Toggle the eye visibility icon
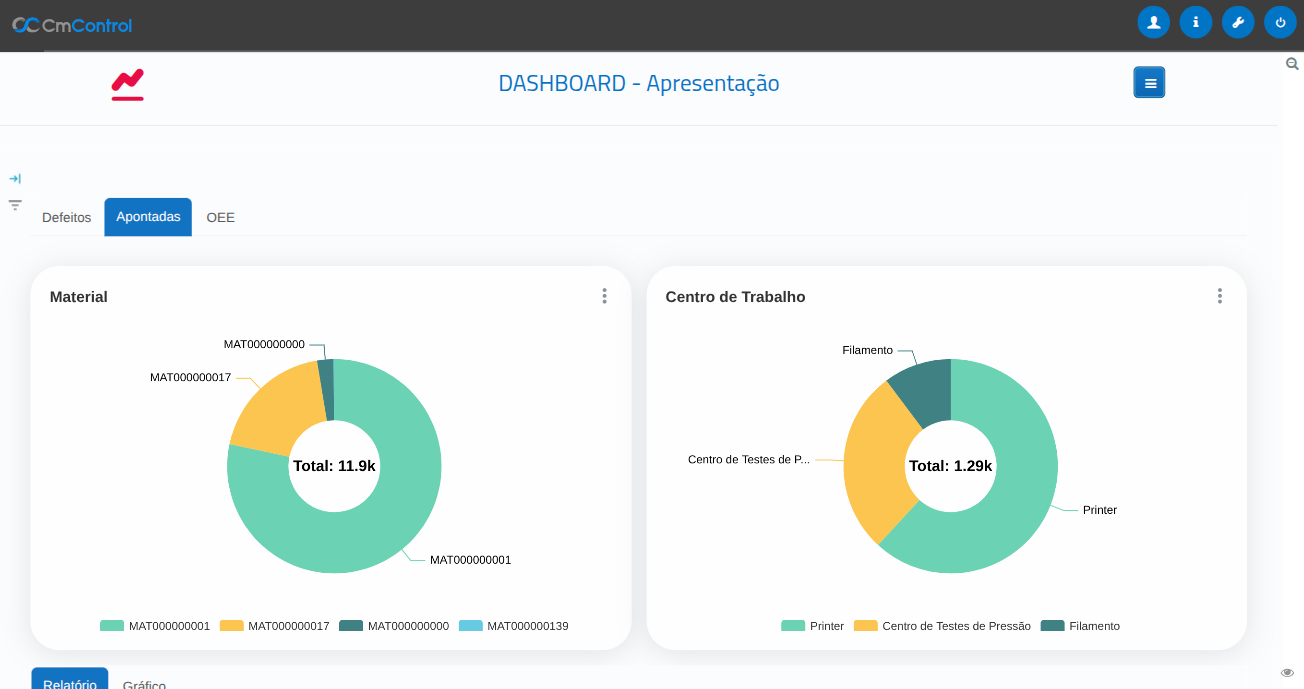The height and width of the screenshot is (689, 1304). point(1287,672)
